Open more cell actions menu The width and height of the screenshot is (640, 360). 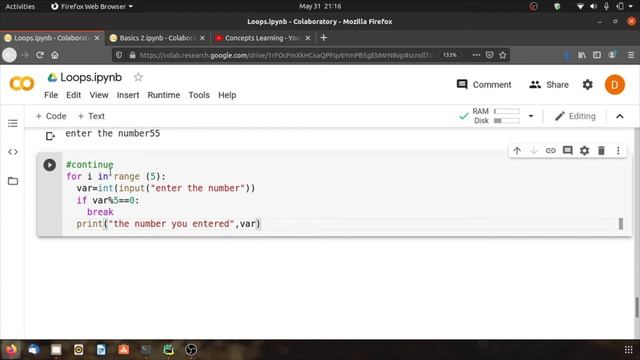pyautogui.click(x=618, y=151)
